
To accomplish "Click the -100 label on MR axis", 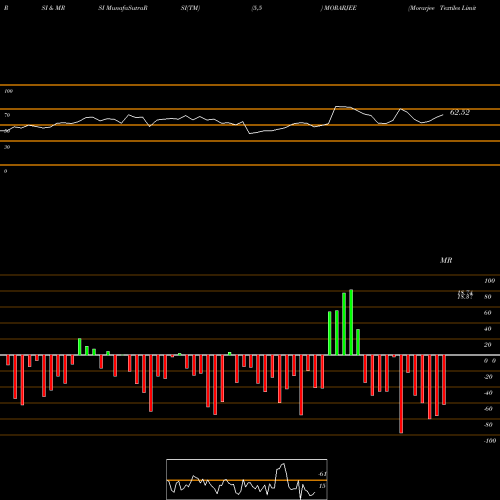I will (490, 441).
